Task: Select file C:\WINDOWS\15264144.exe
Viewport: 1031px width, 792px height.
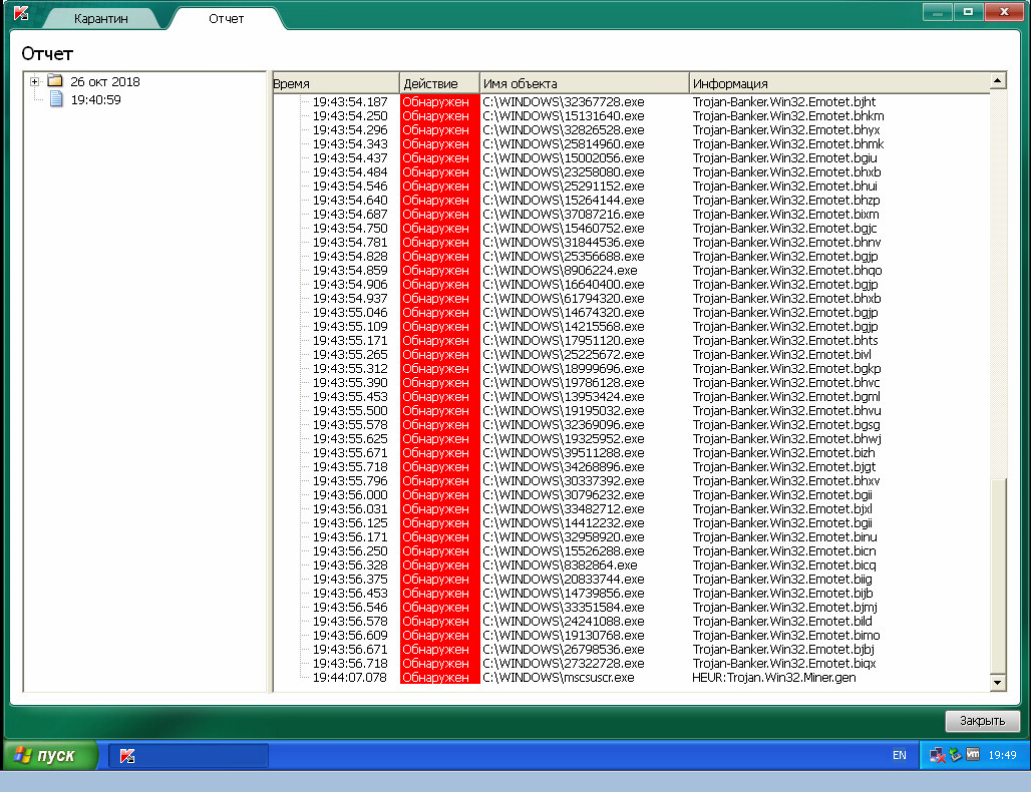Action: click(563, 200)
